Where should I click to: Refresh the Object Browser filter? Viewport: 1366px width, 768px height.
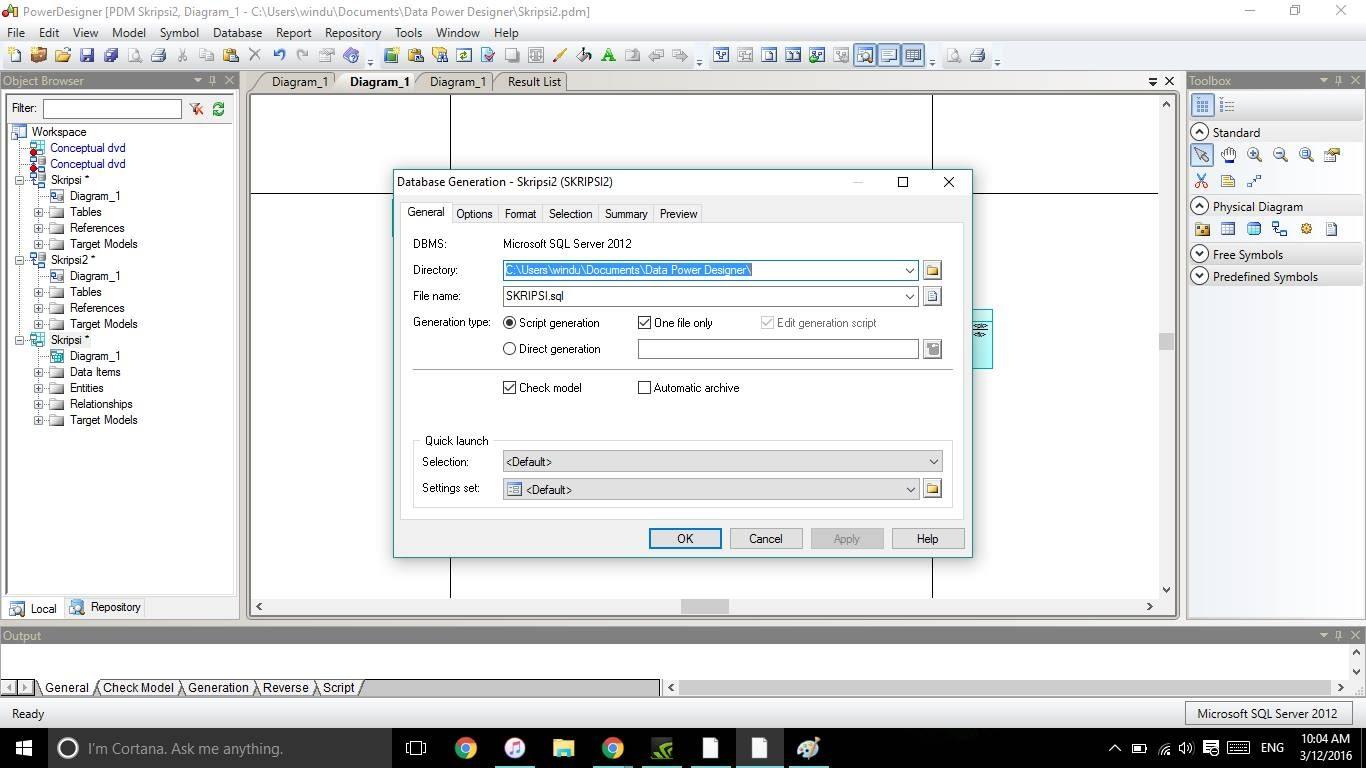218,108
